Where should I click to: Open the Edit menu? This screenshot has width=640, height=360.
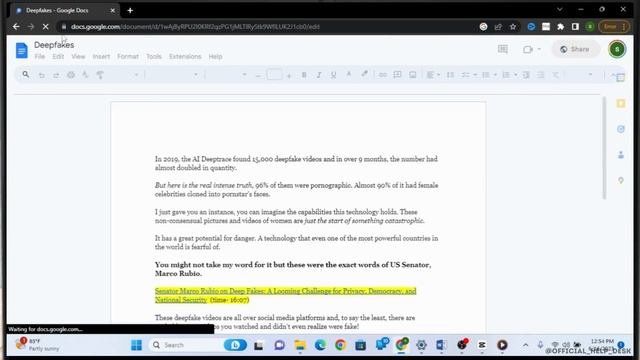(58, 56)
